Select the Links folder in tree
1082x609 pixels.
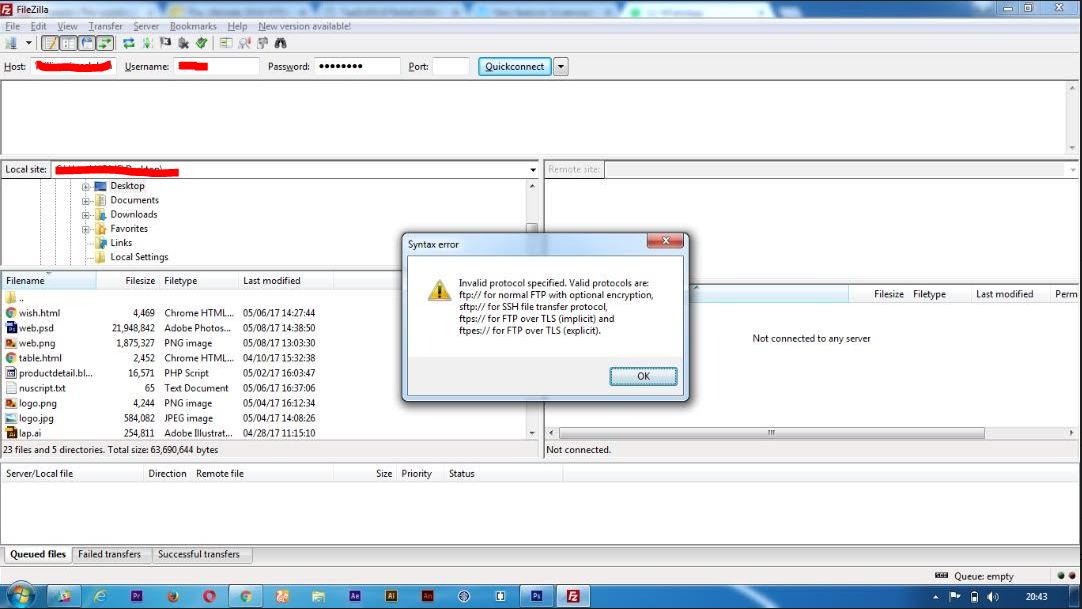(x=121, y=243)
